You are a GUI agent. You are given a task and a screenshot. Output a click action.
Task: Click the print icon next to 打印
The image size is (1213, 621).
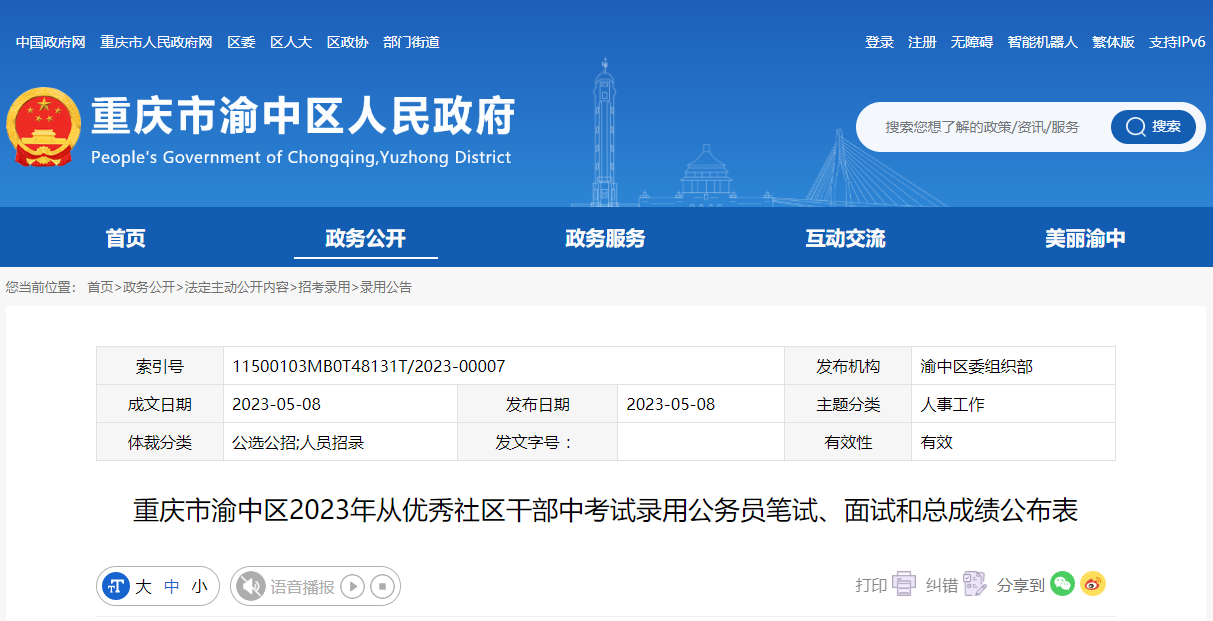(x=904, y=584)
